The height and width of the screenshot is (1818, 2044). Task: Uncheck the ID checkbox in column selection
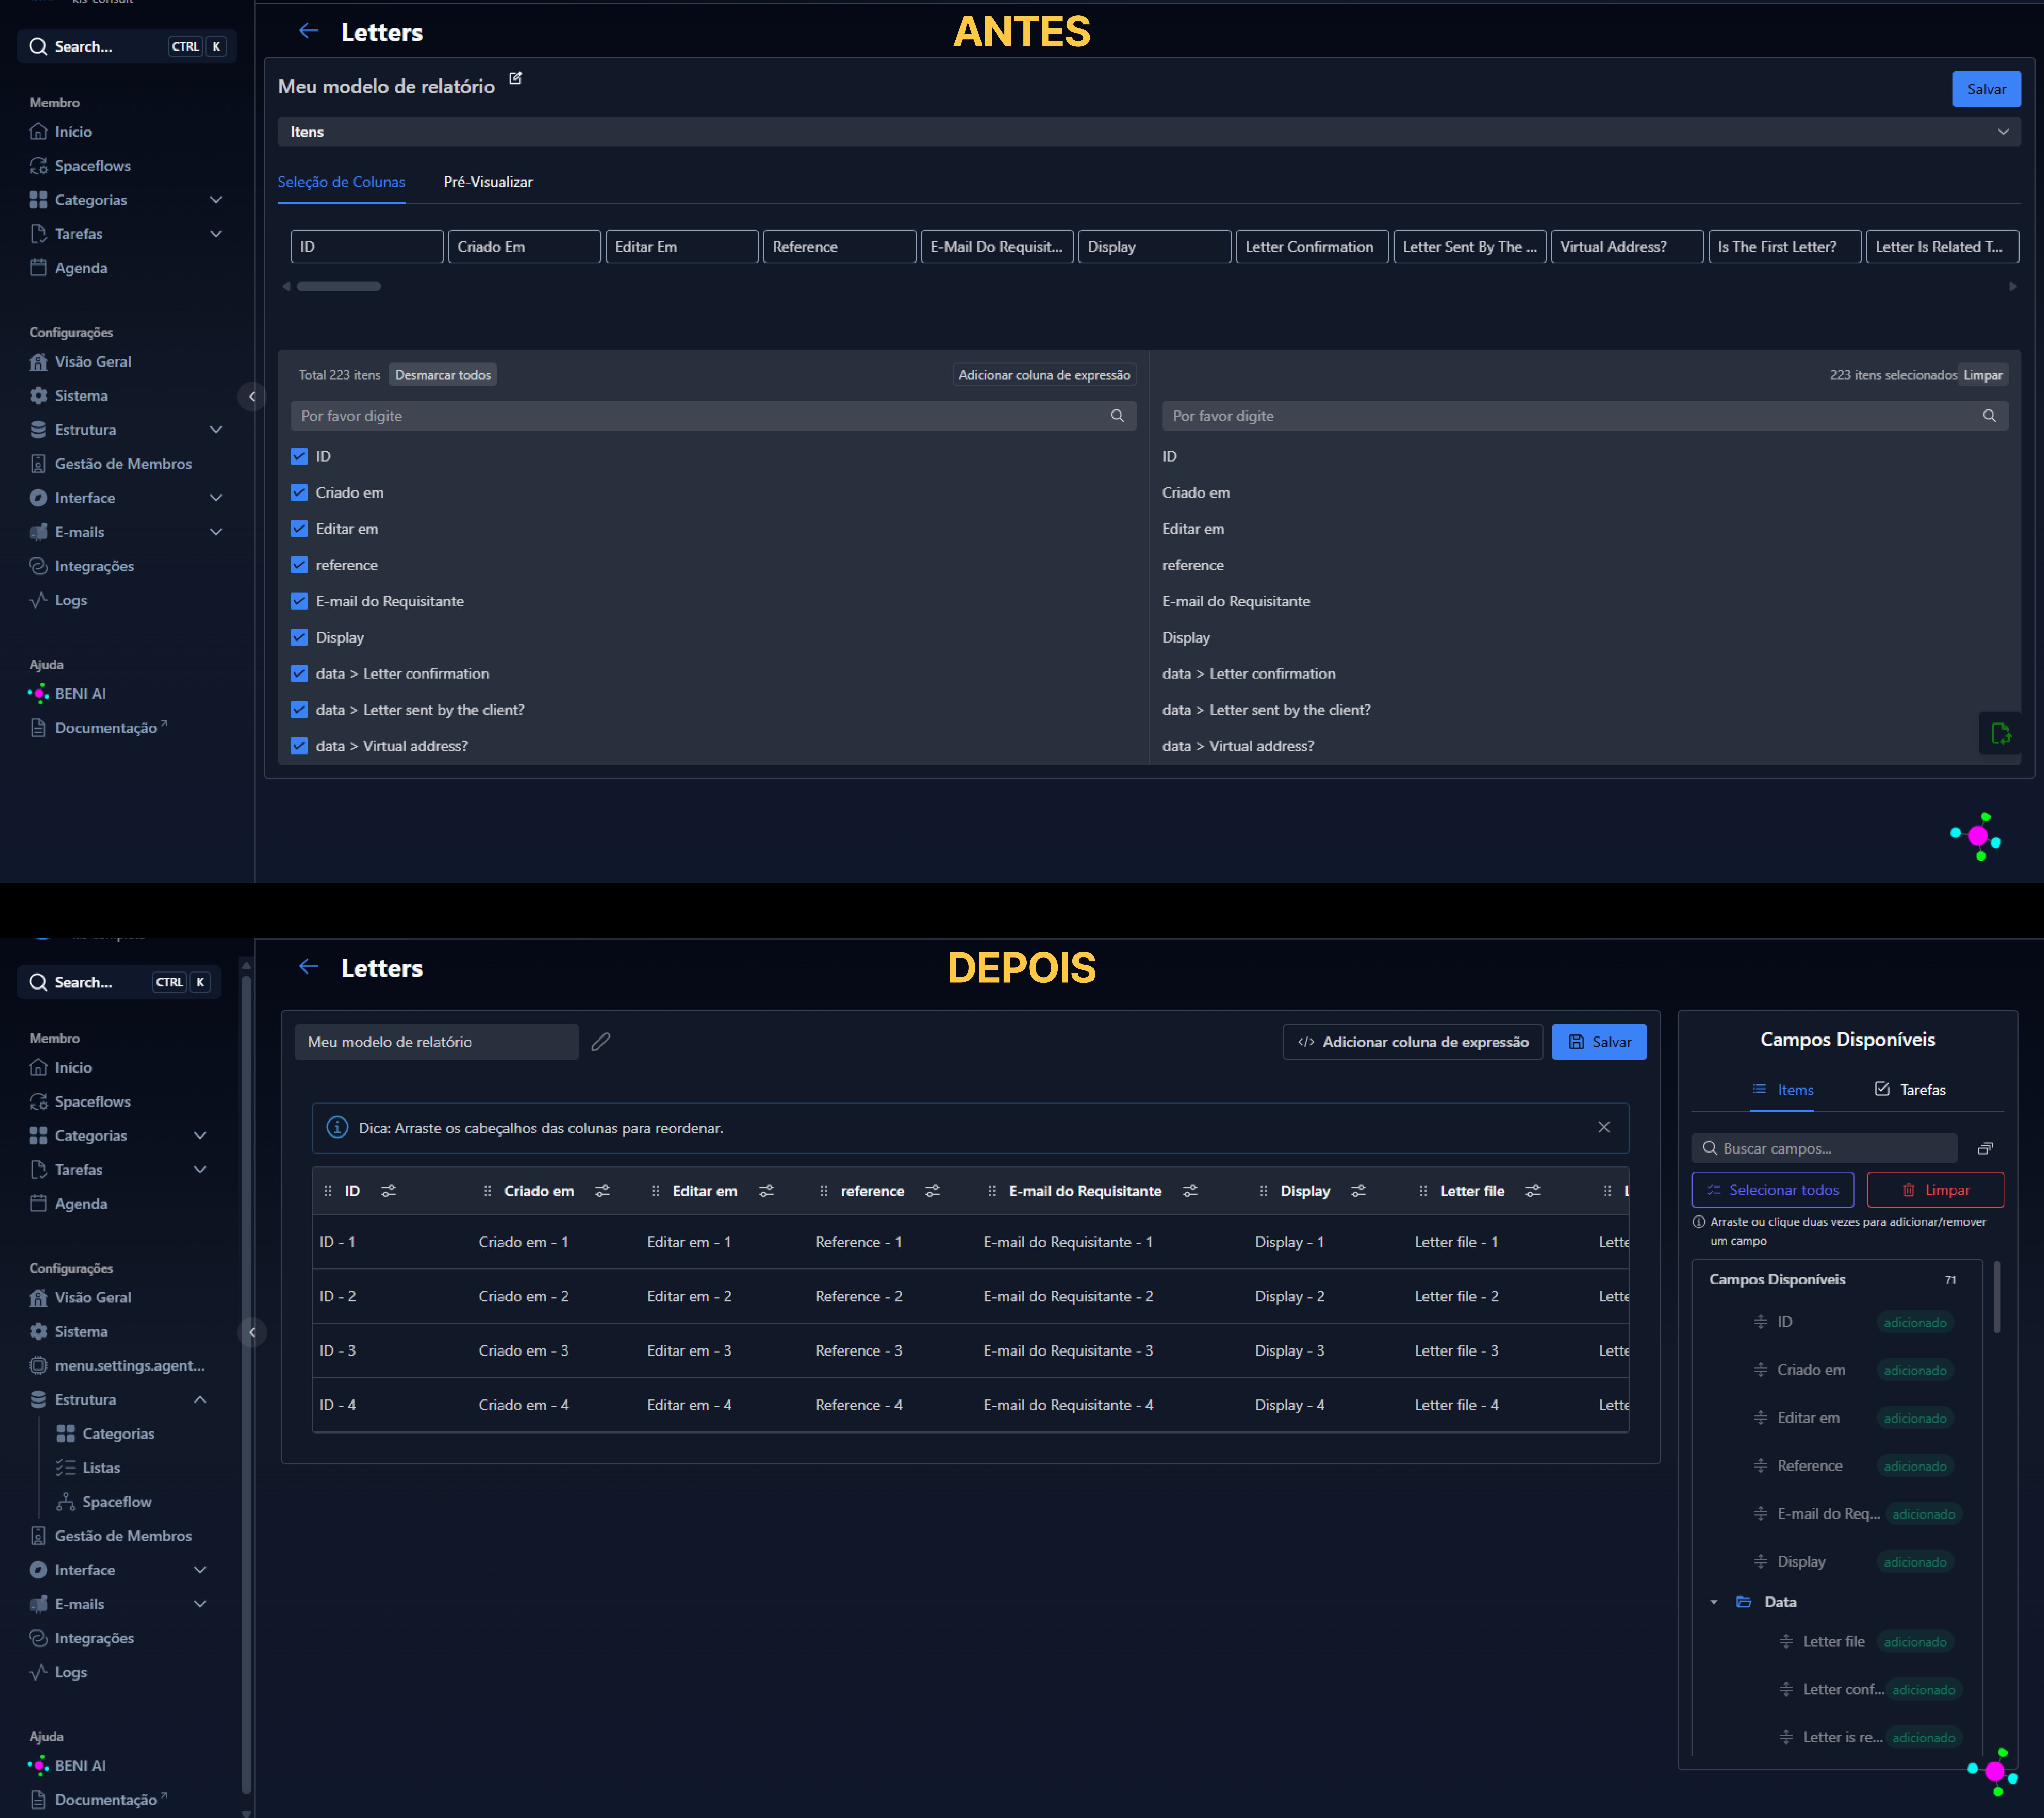[299, 456]
